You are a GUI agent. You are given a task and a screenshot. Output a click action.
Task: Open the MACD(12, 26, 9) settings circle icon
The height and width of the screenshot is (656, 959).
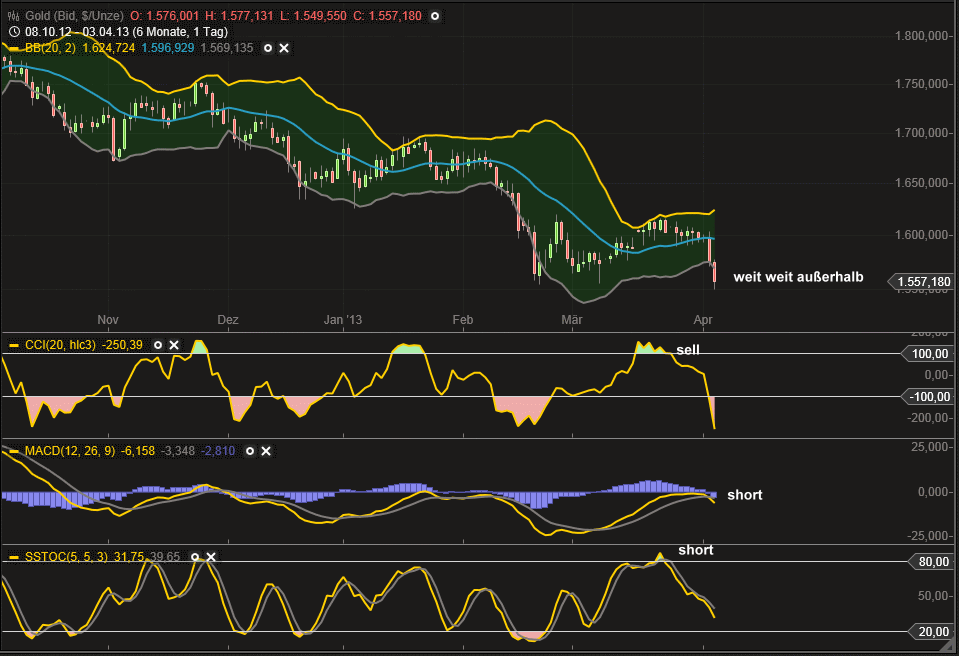coord(250,451)
